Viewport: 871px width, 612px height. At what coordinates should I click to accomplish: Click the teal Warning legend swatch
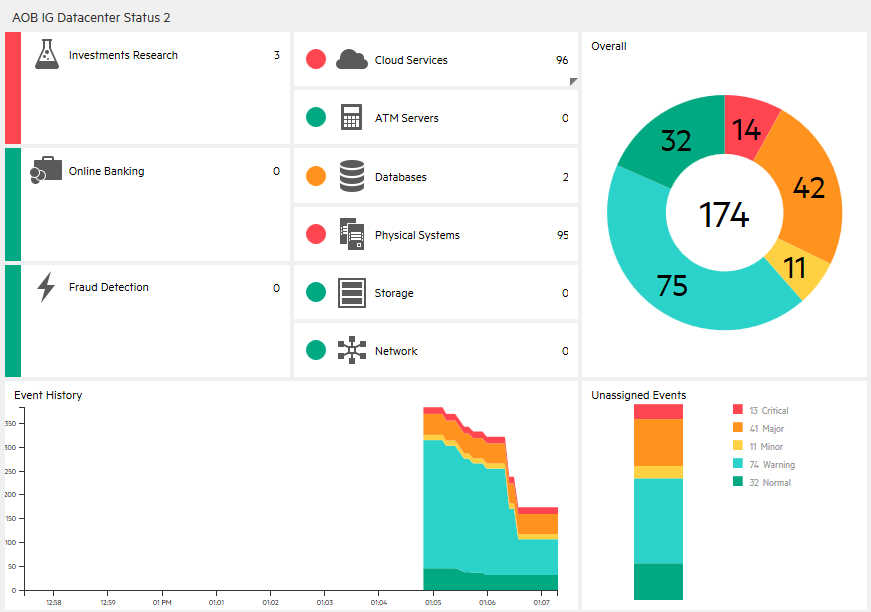pyautogui.click(x=738, y=463)
